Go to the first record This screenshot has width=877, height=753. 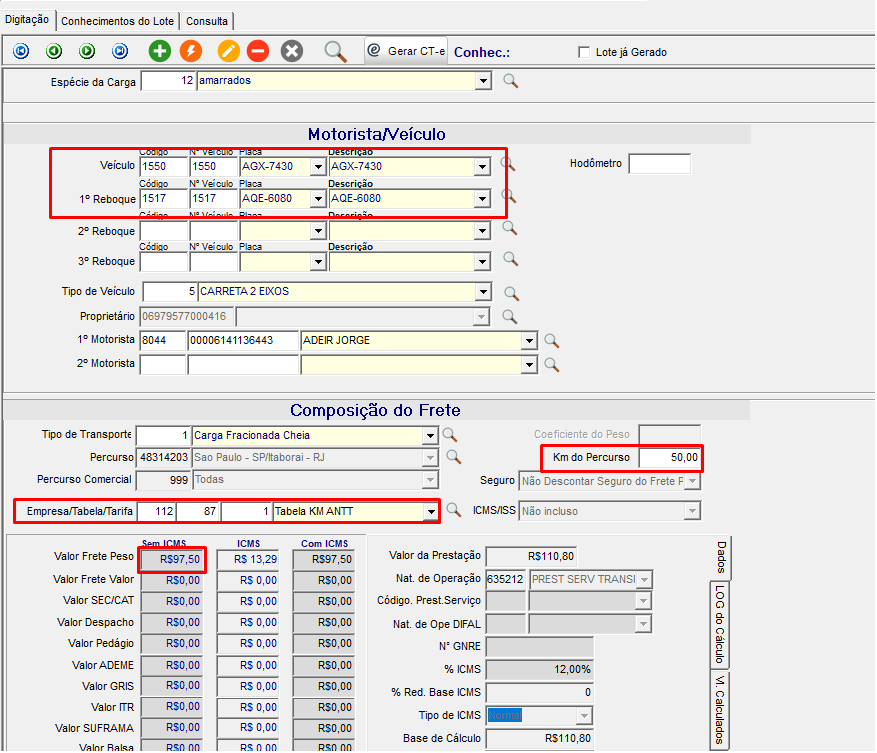21,50
